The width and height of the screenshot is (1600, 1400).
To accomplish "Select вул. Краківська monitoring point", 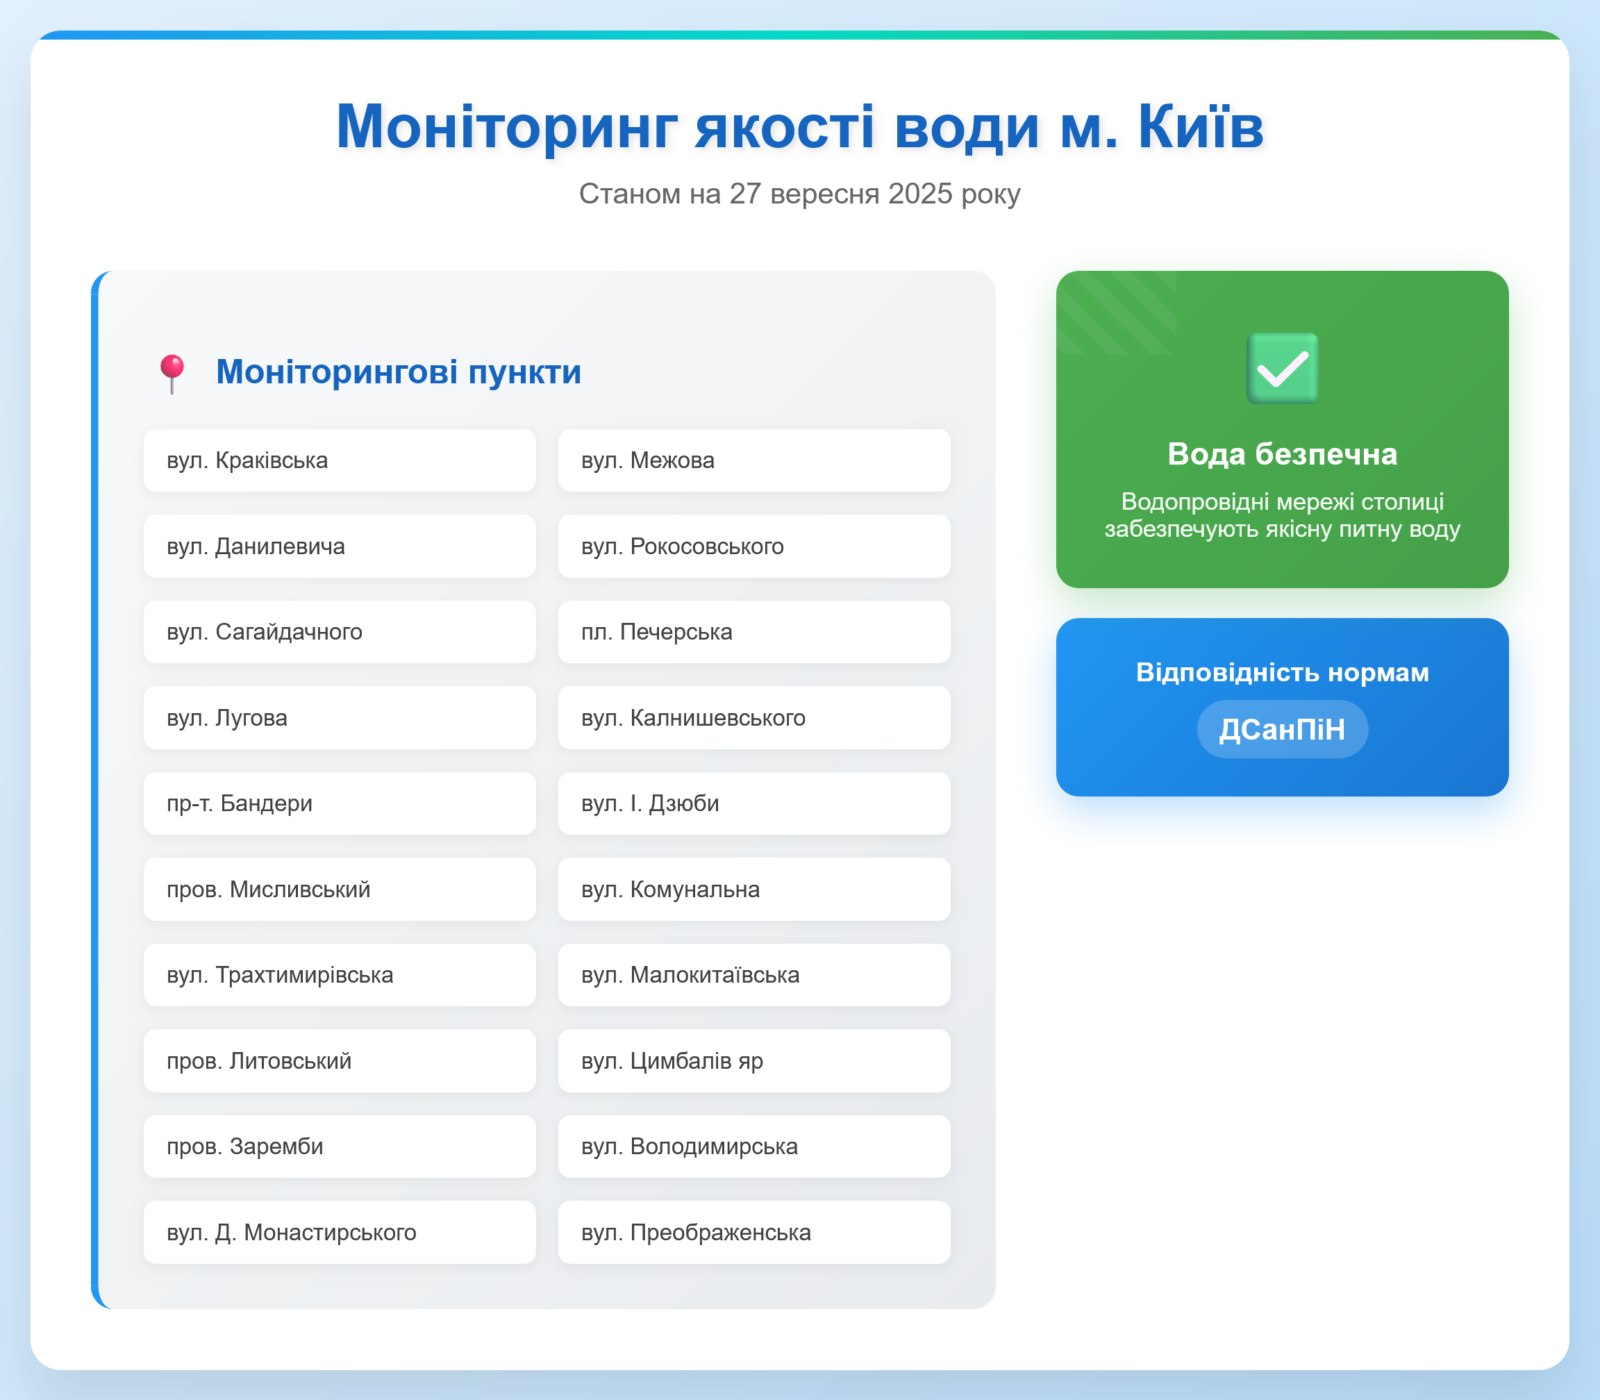I will click(339, 461).
